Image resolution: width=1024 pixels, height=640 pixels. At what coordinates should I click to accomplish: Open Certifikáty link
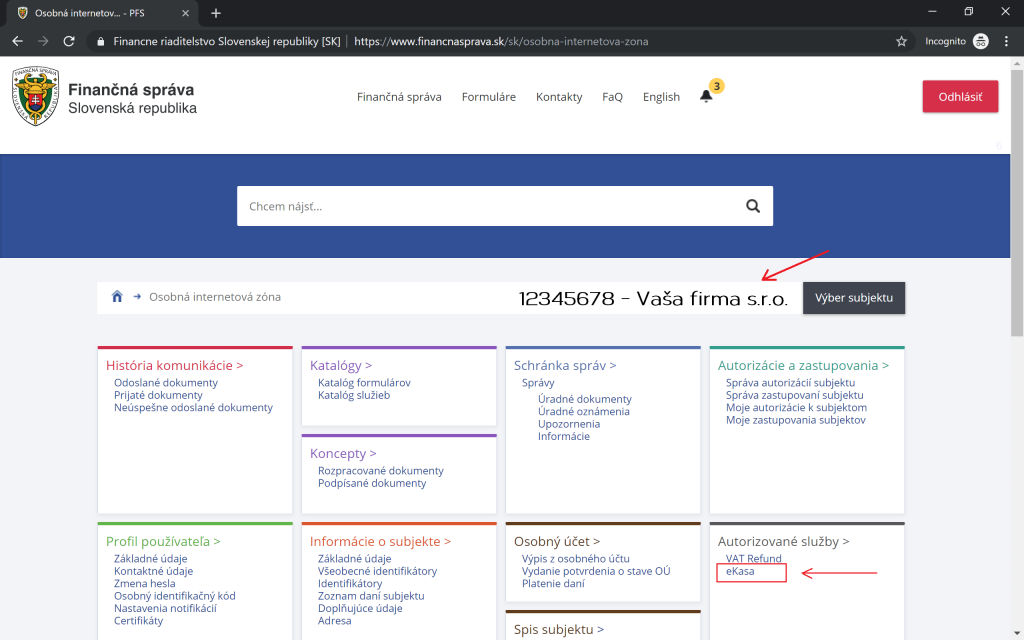[x=138, y=620]
